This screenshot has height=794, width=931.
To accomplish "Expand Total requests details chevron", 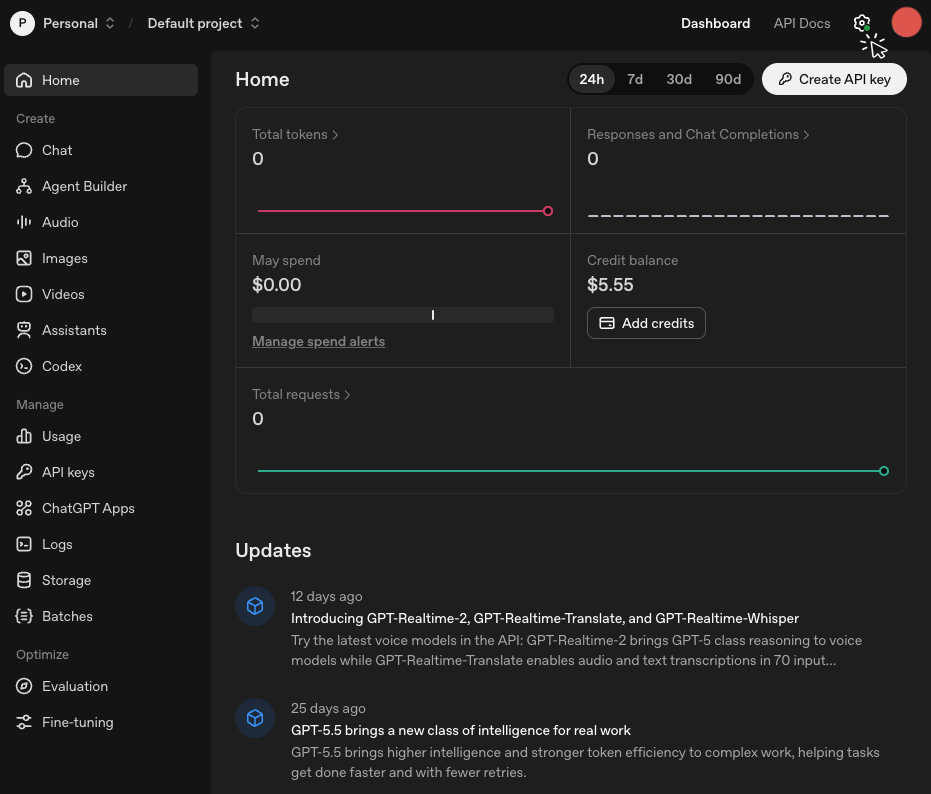I will pyautogui.click(x=347, y=395).
